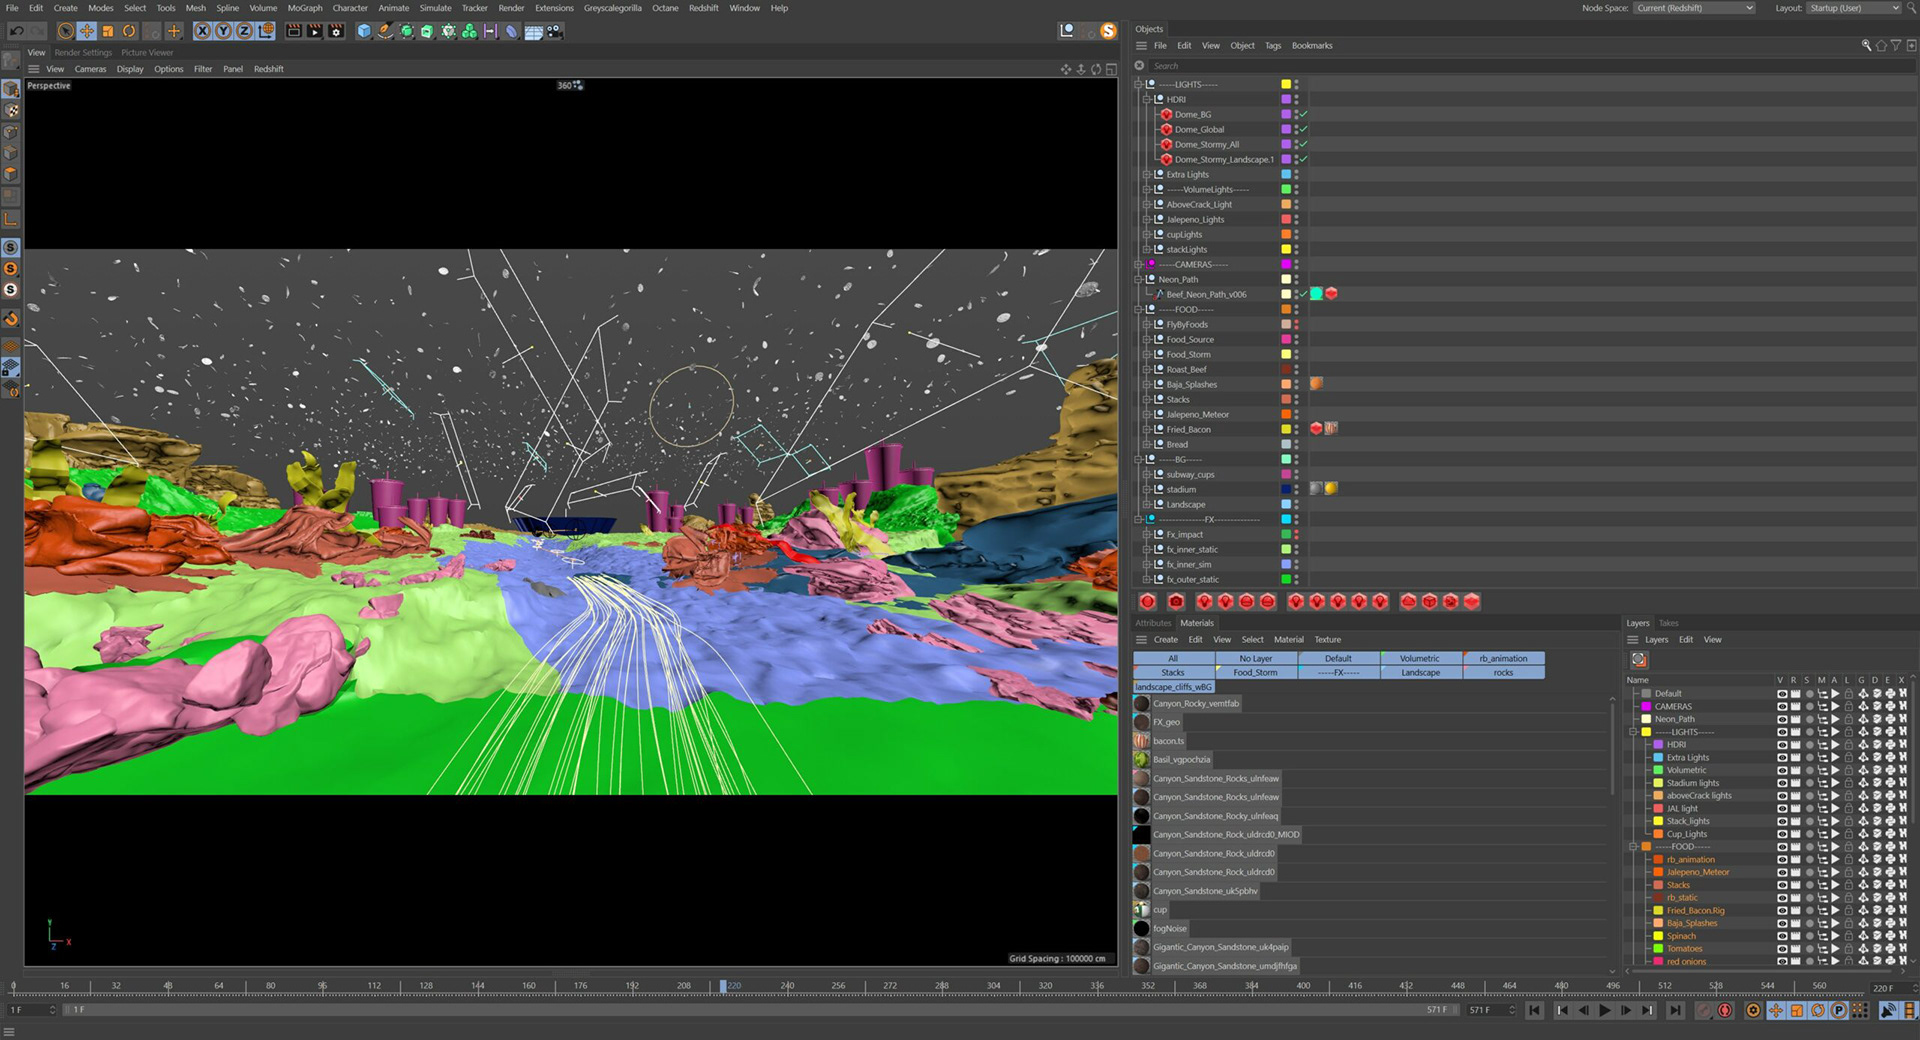Click the Play Forwards button
The width and height of the screenshot is (1920, 1040).
click(1604, 1010)
